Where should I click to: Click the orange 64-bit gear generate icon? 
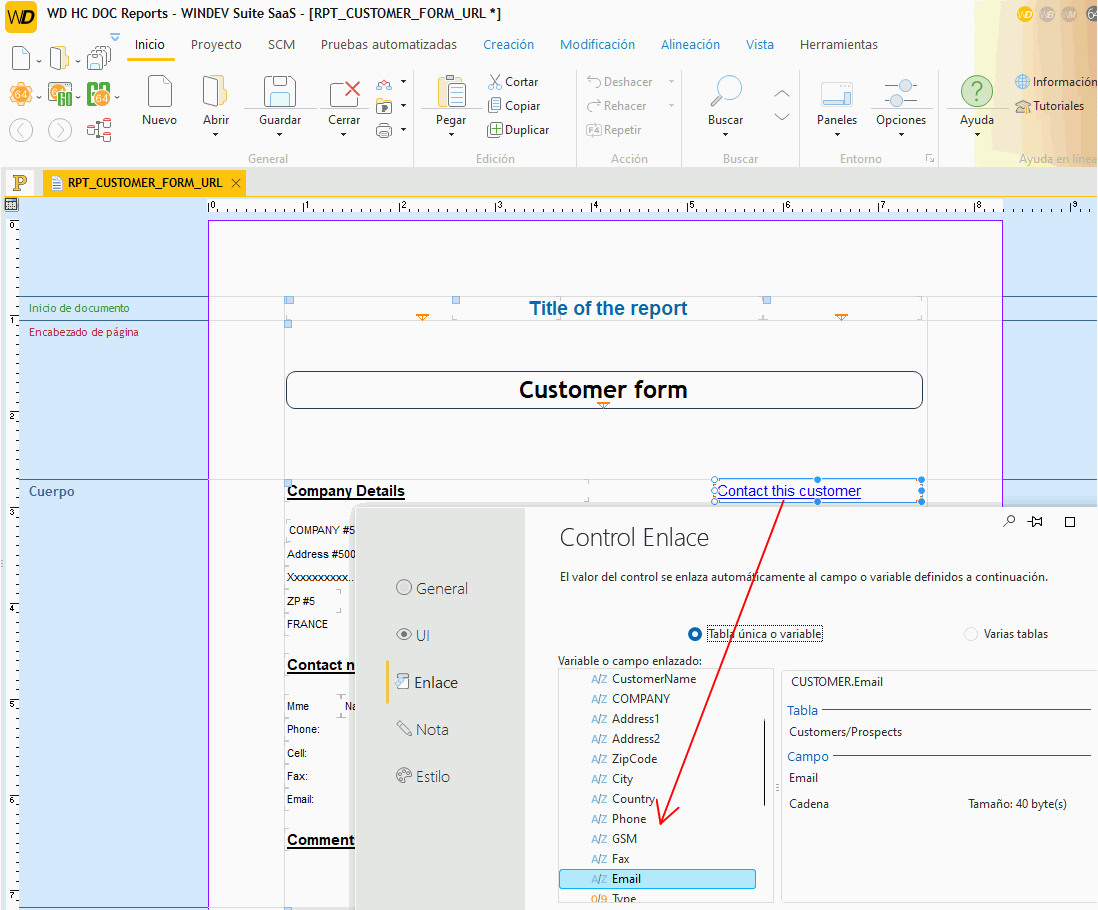pyautogui.click(x=20, y=94)
